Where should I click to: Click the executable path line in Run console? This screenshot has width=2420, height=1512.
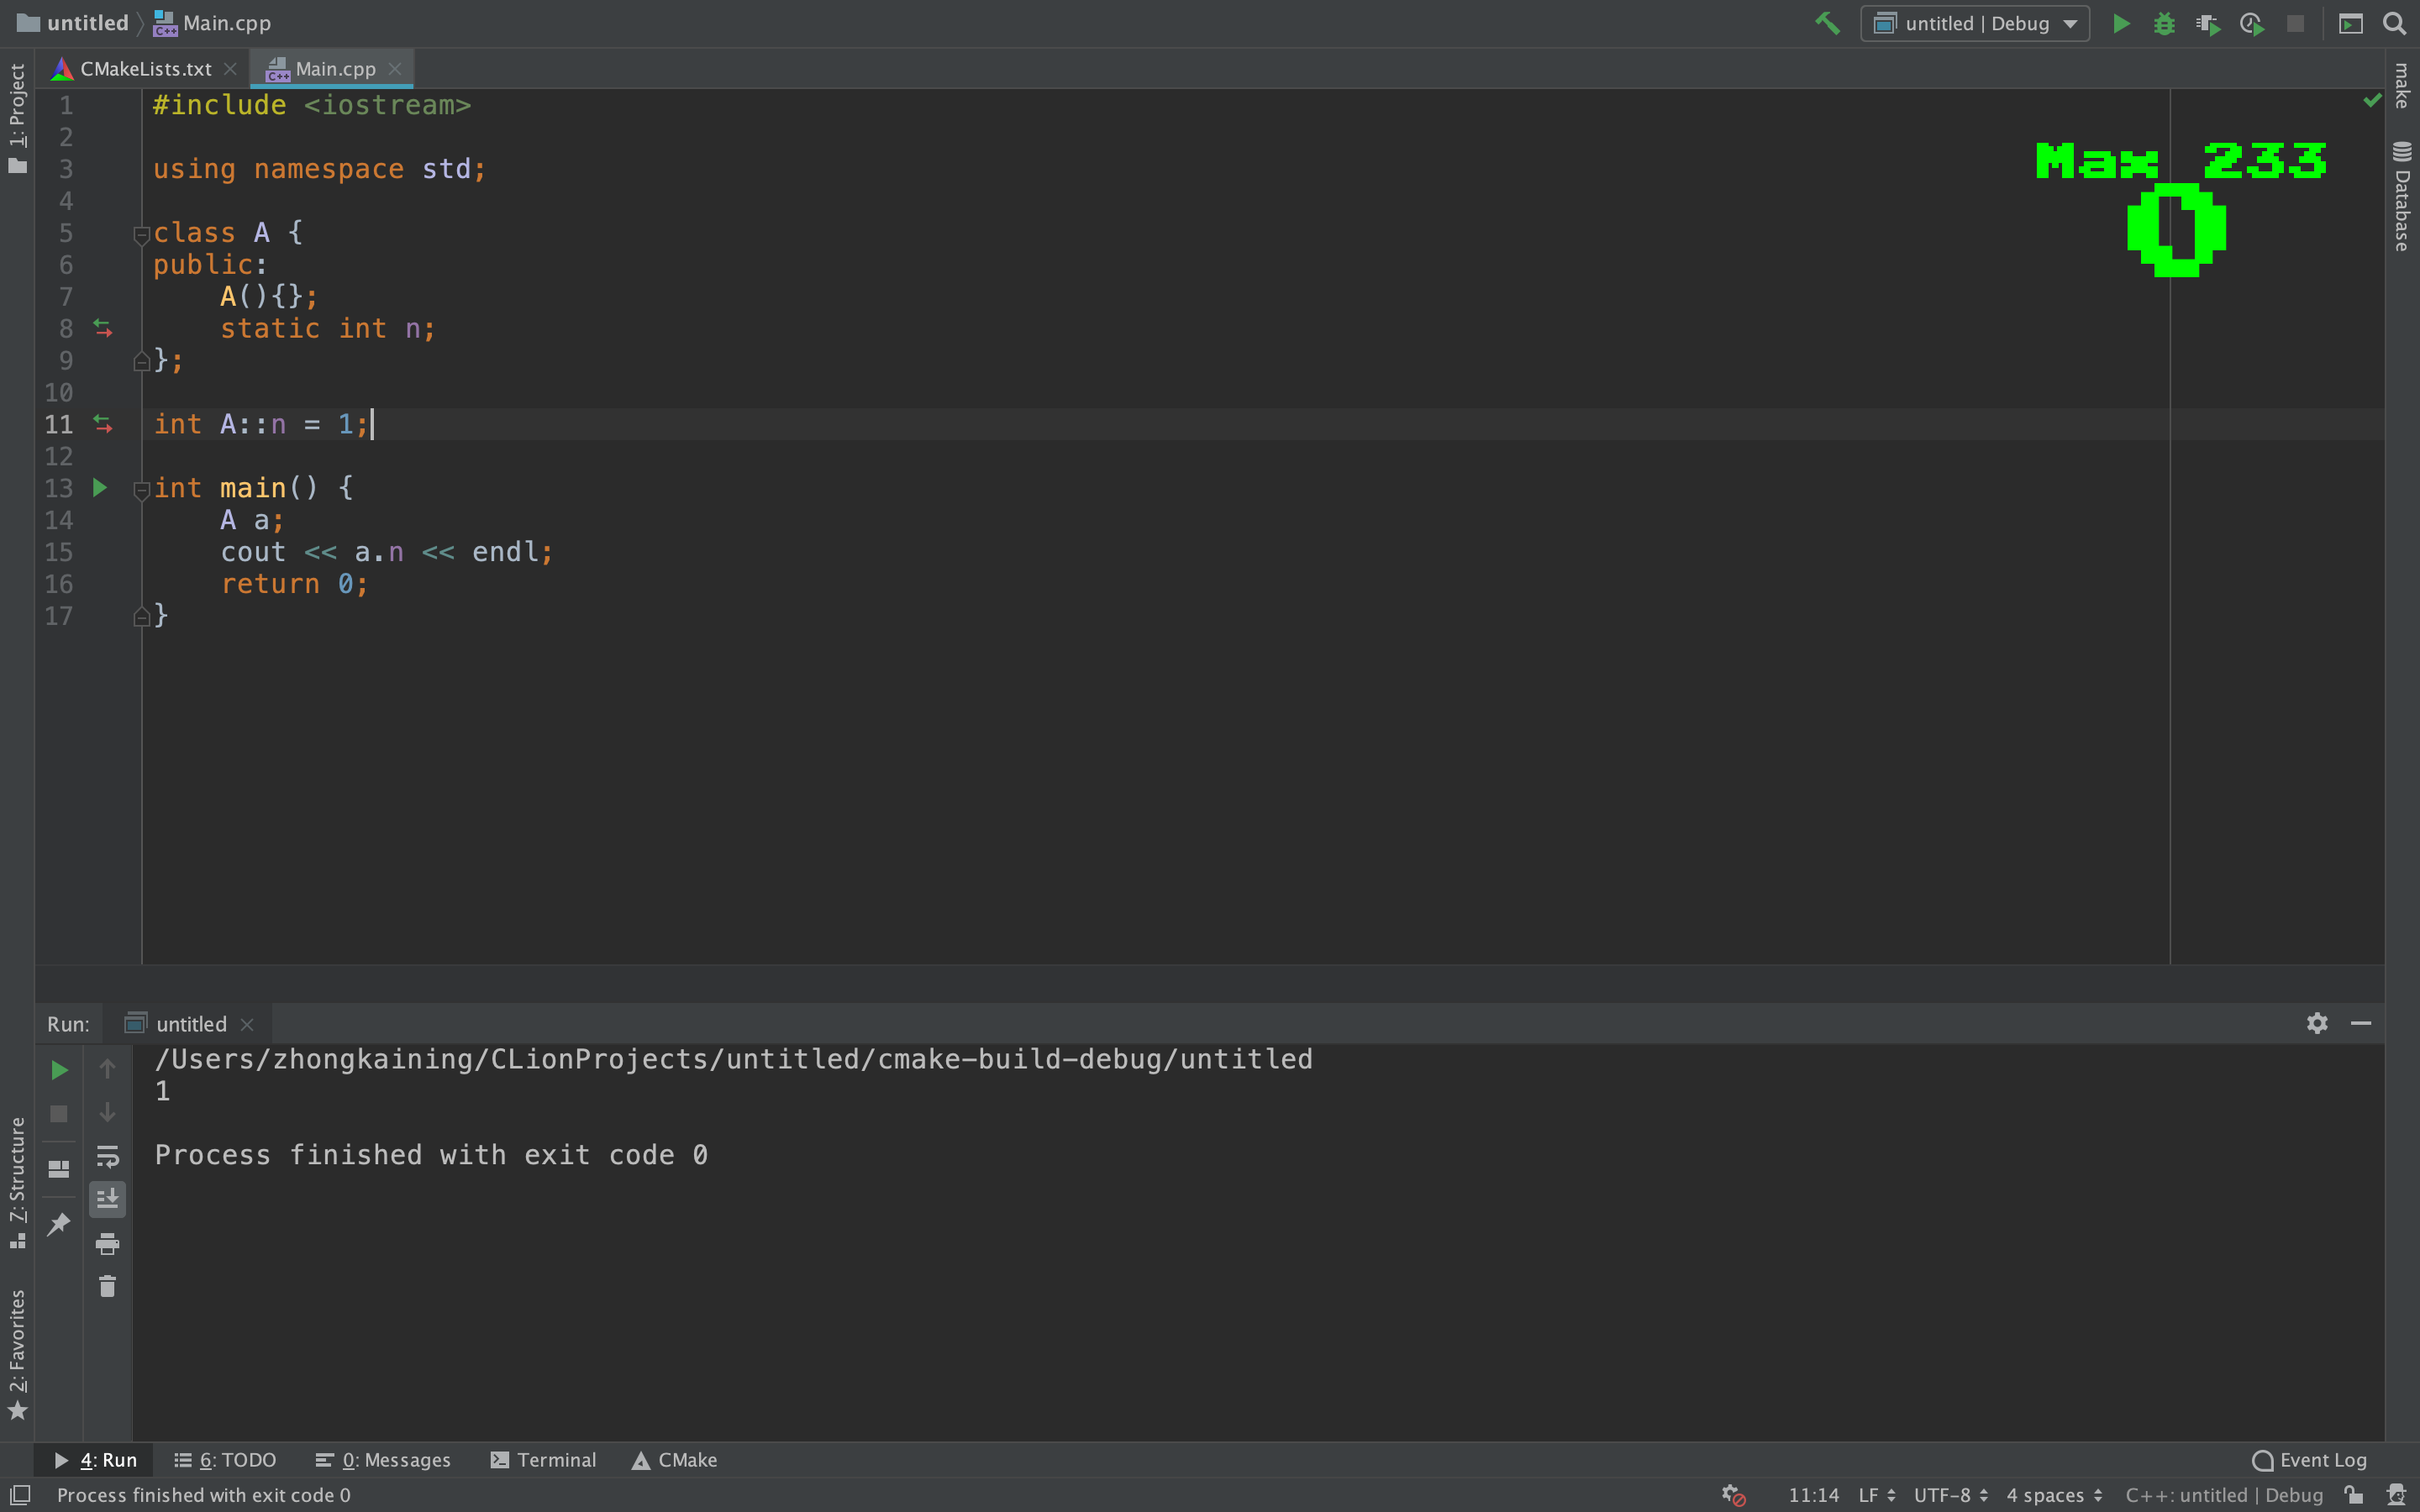(733, 1059)
